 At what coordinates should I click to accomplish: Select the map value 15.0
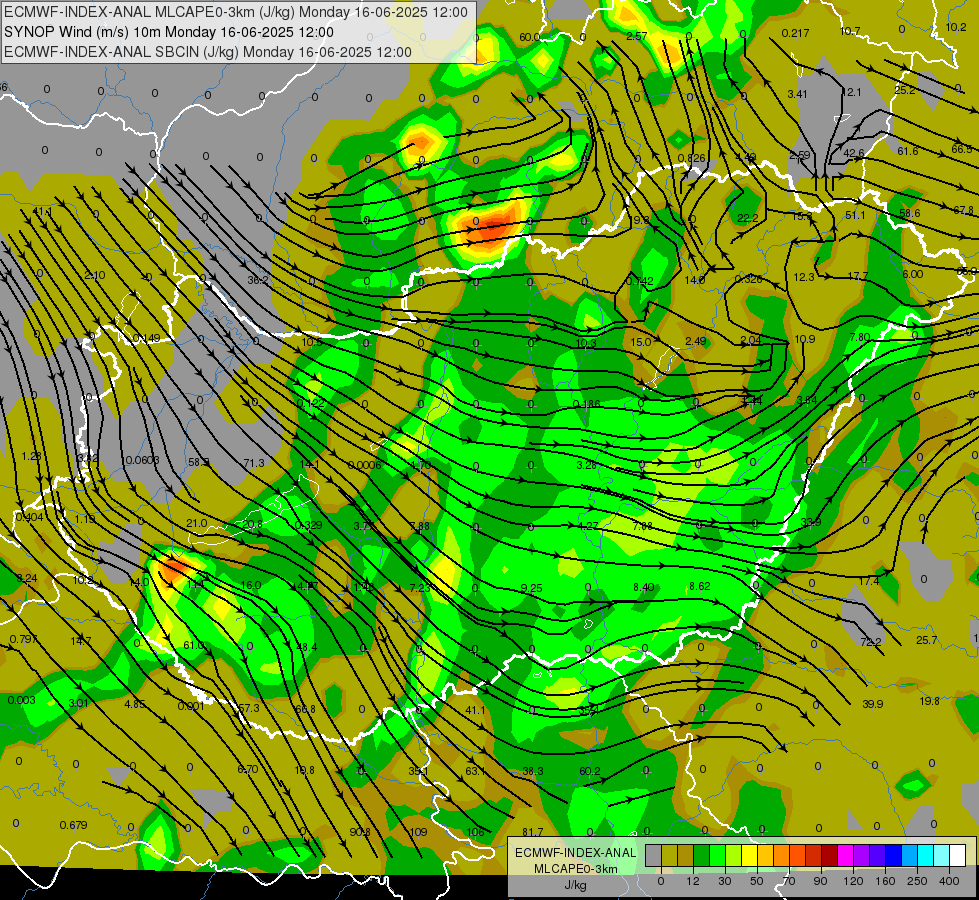(641, 342)
